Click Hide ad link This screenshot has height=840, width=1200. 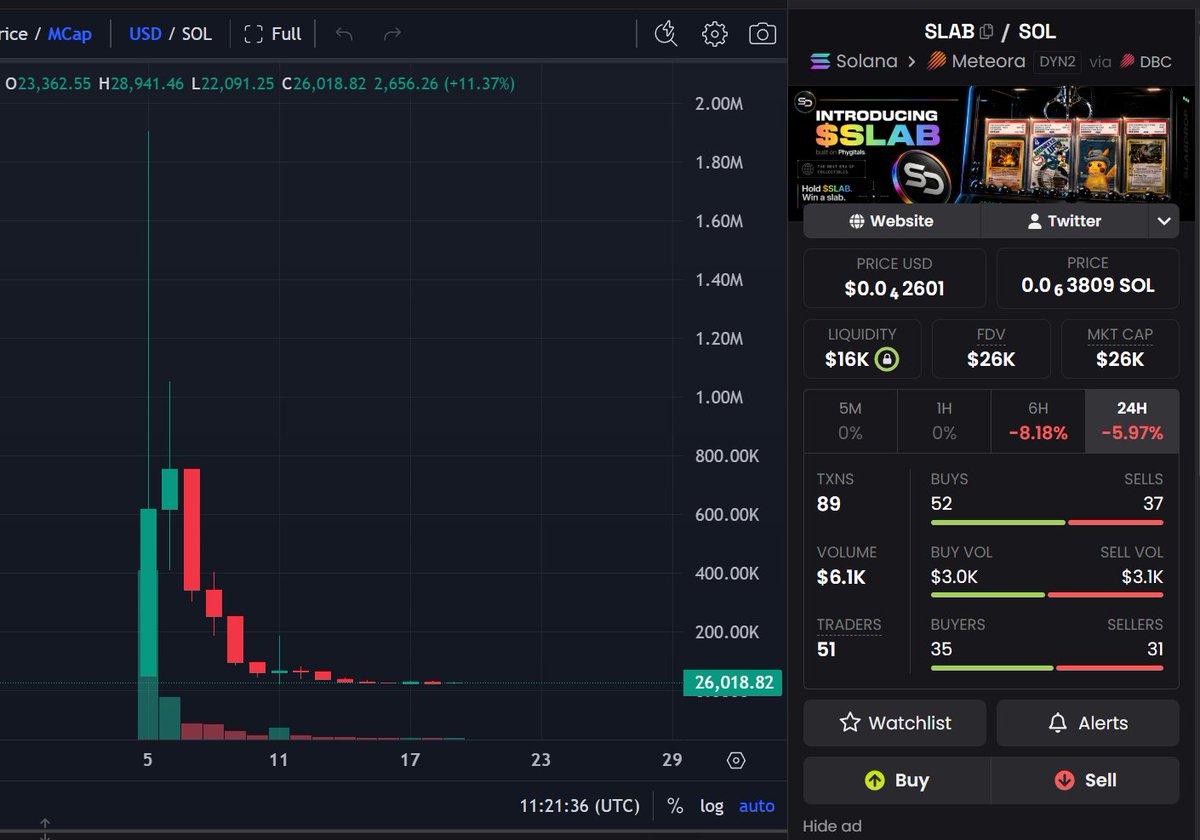(832, 826)
